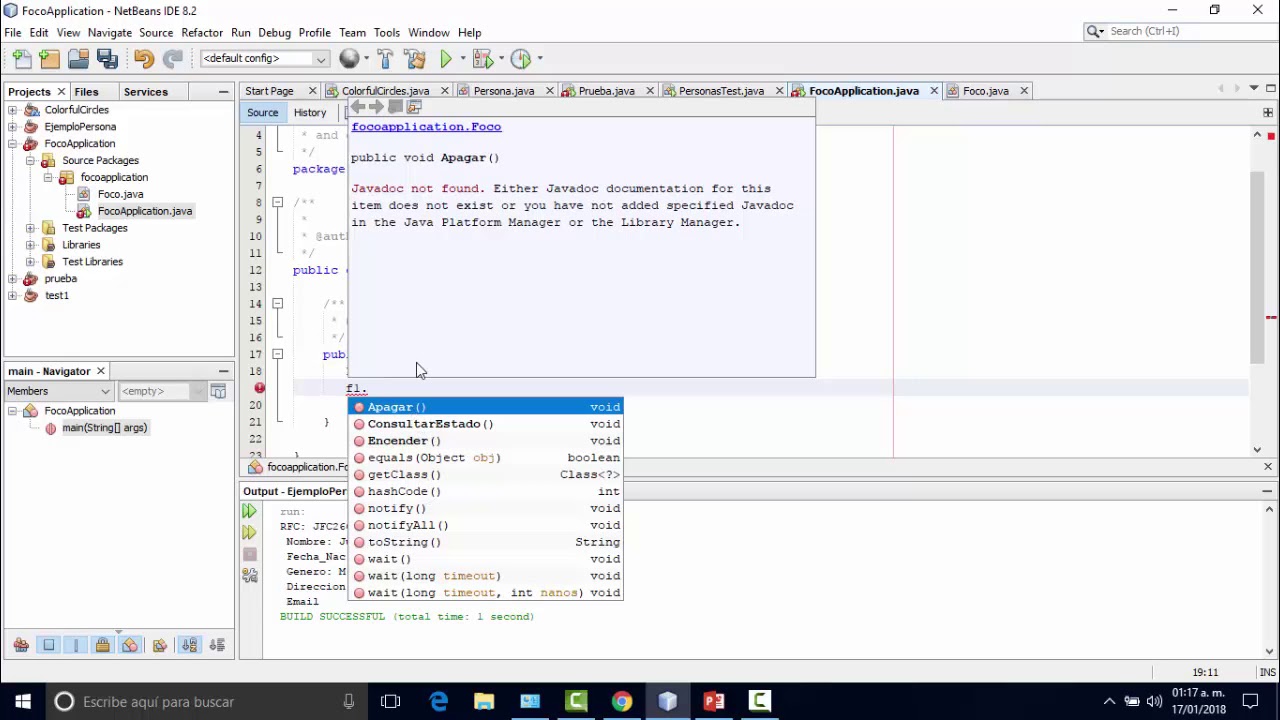Toggle Show Non-Public Members lock filter
This screenshot has width=1280, height=720.
click(x=102, y=645)
